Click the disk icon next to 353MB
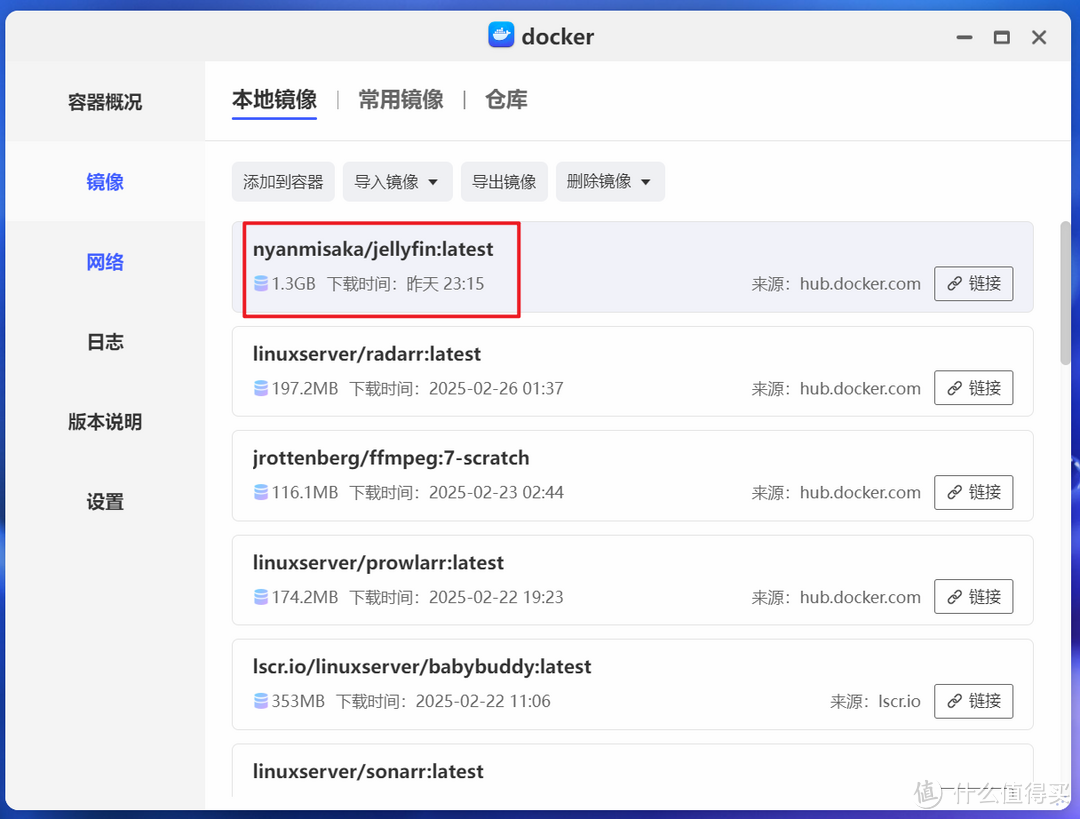 point(260,701)
